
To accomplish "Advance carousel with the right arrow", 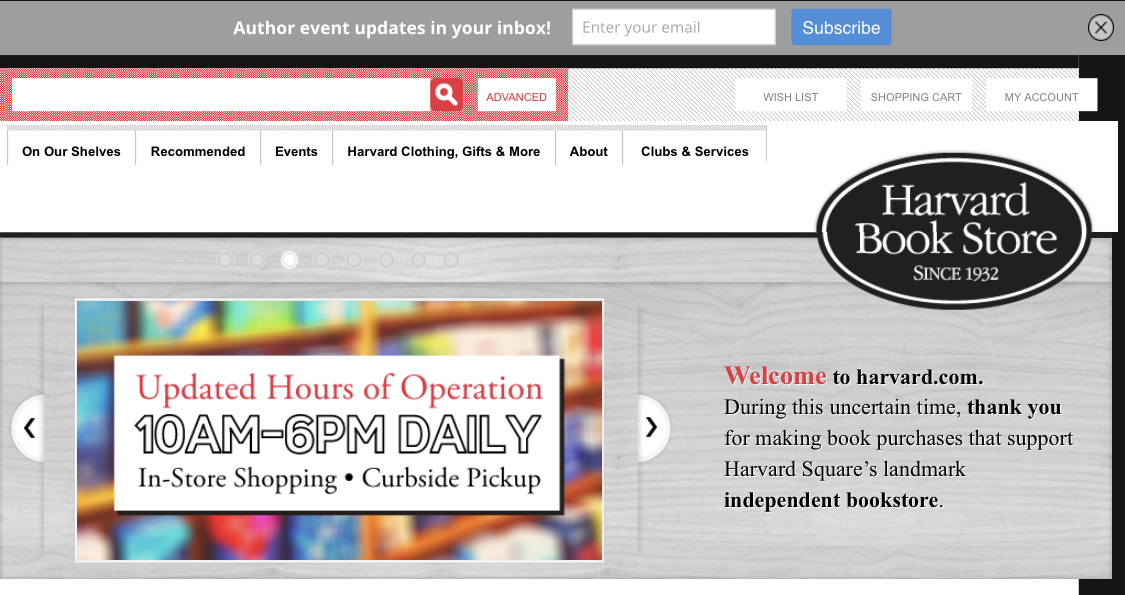I will click(x=652, y=428).
